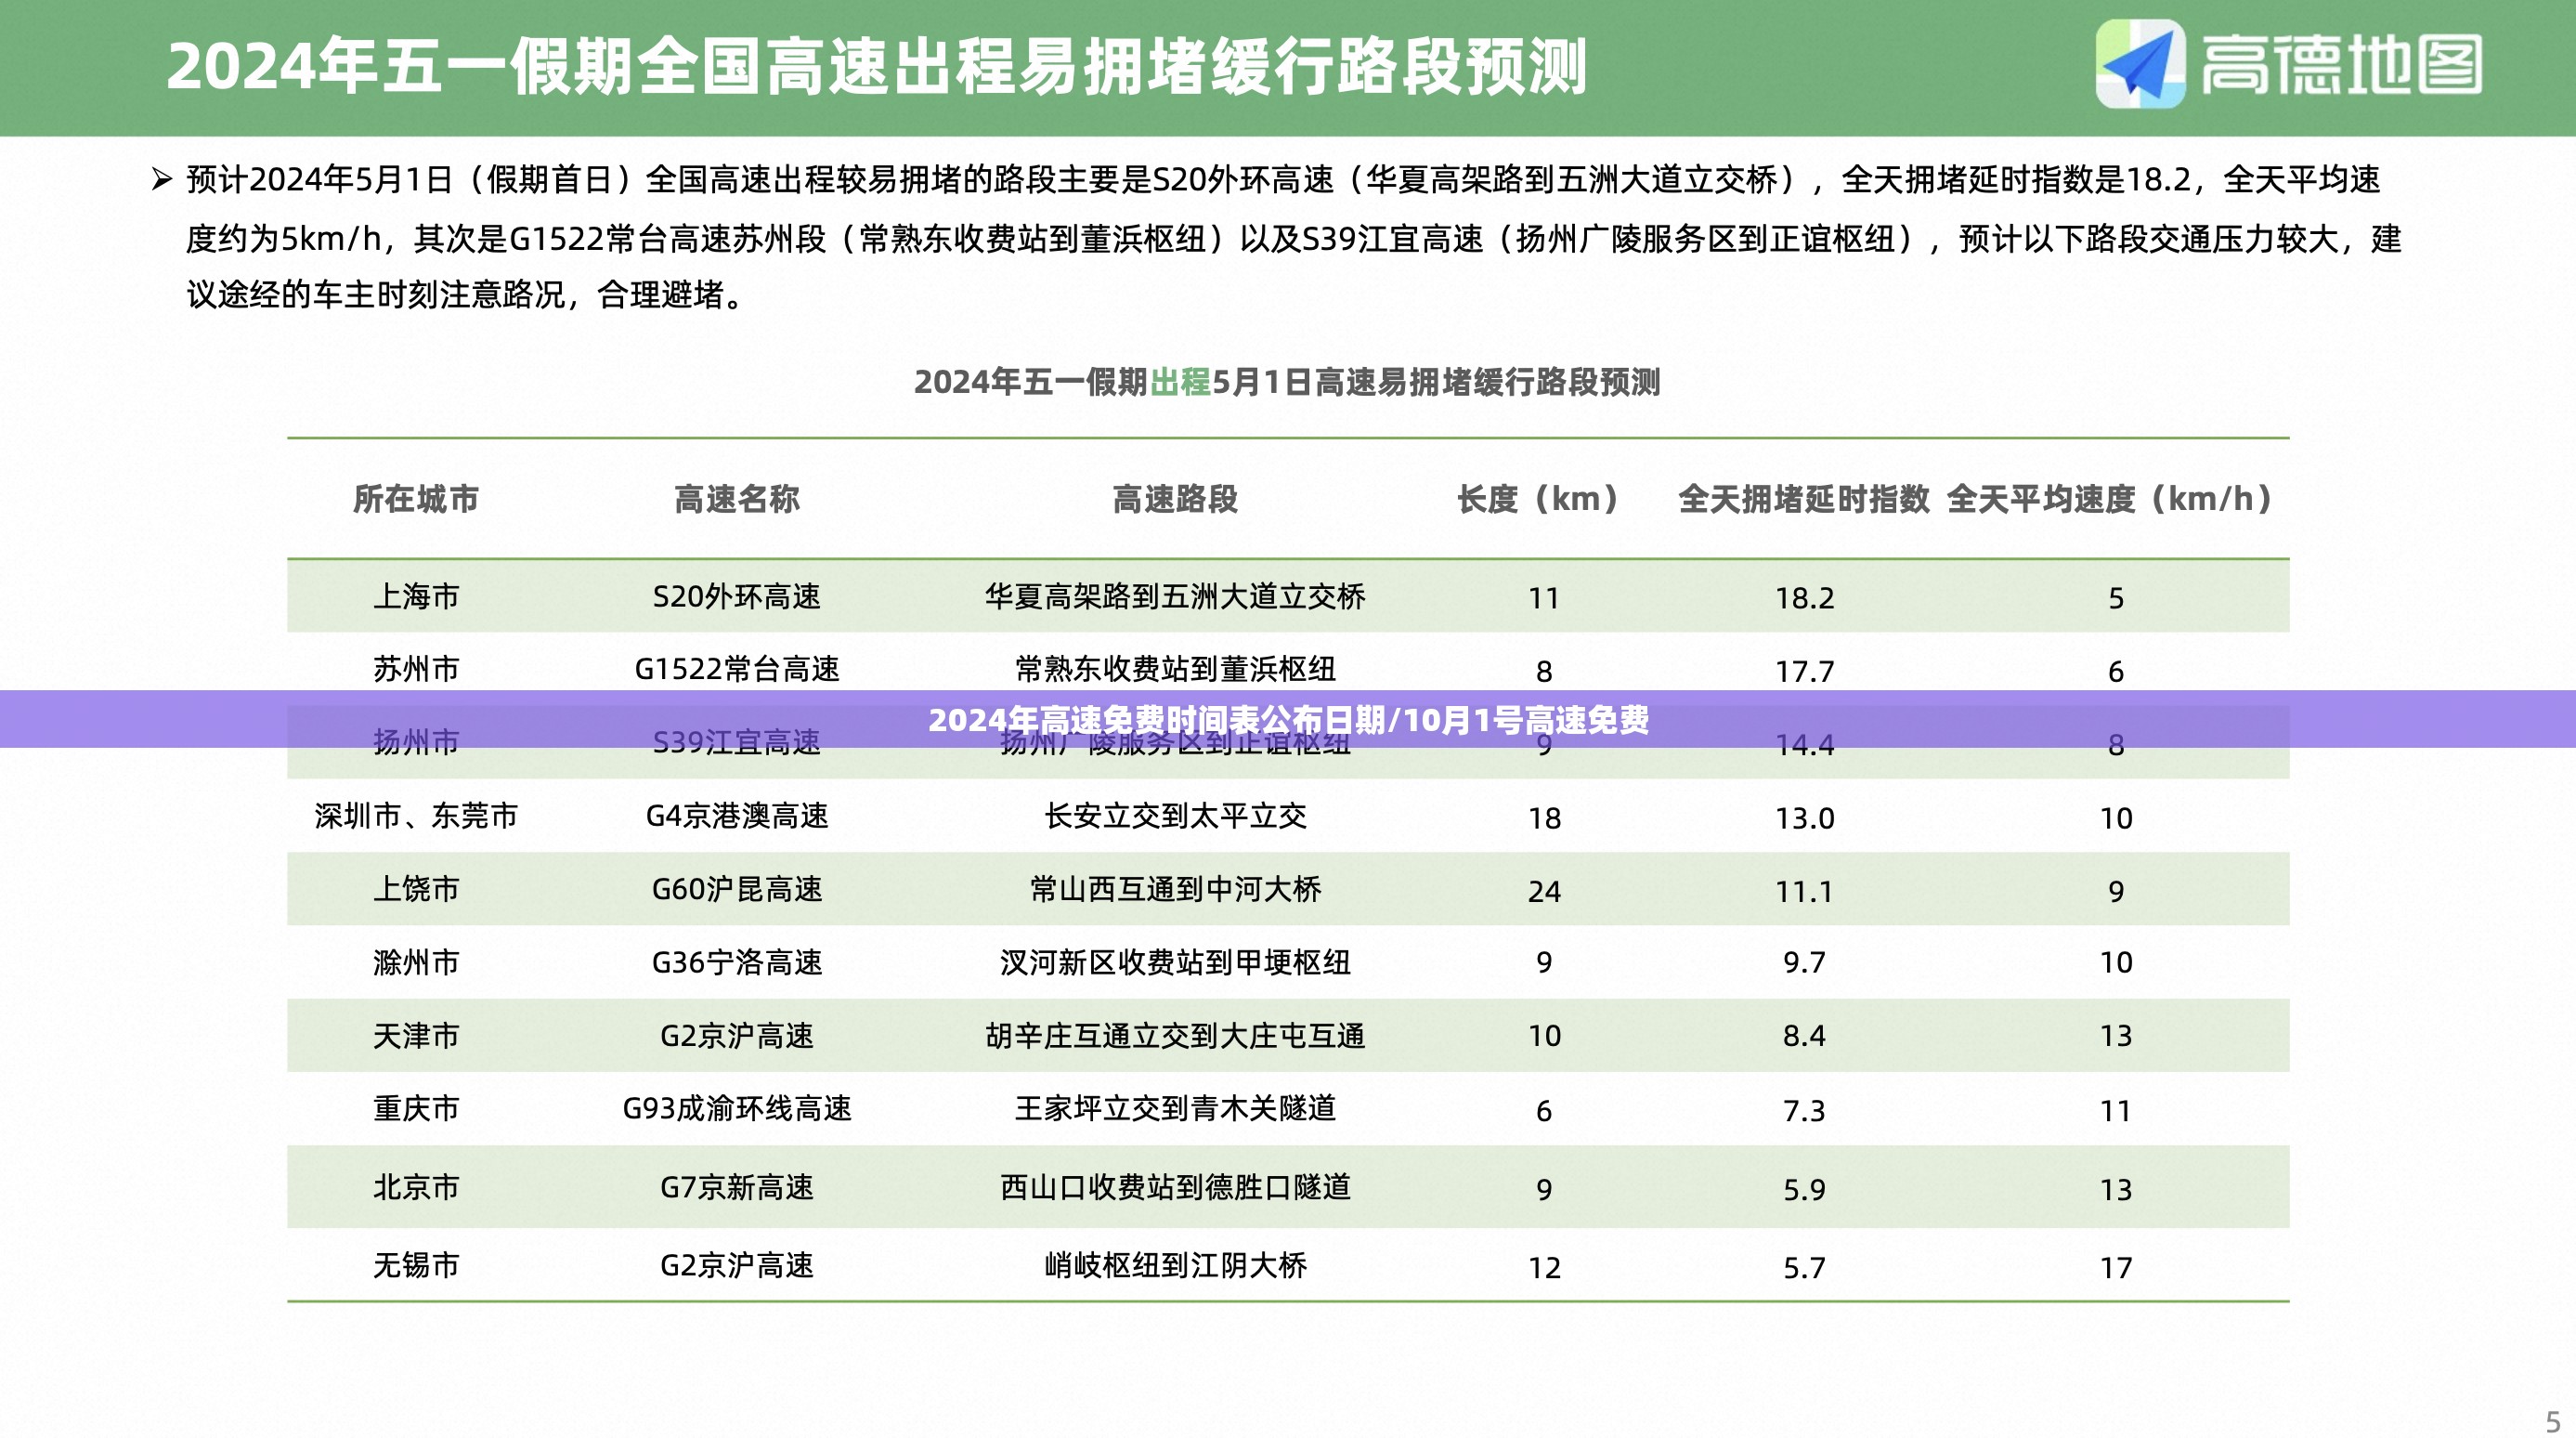This screenshot has width=2576, height=1438.
Task: Click the 重庆市 city cell
Action: click(416, 1108)
